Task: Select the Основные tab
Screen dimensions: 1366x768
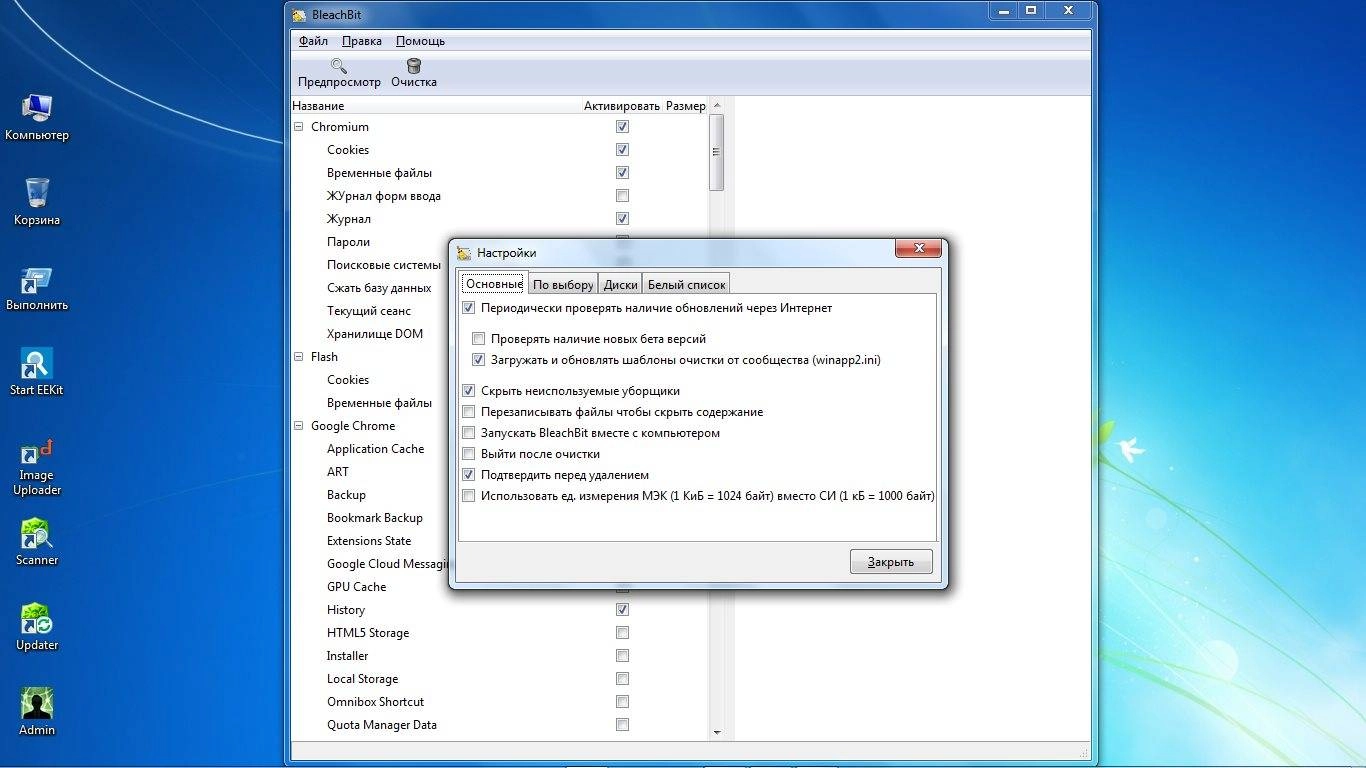Action: [494, 283]
